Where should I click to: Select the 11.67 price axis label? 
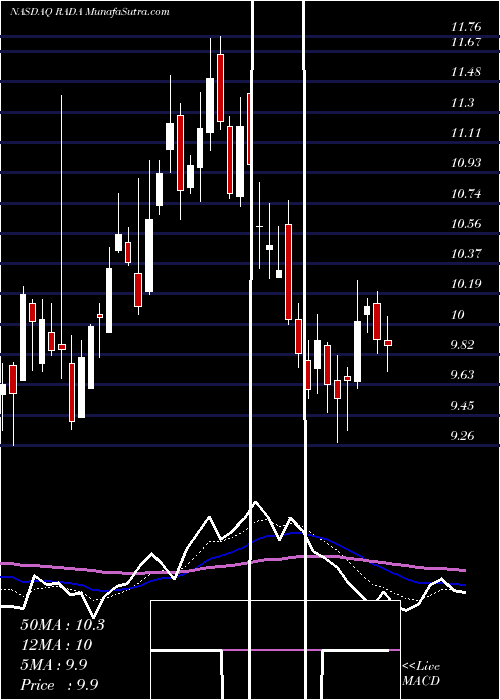point(466,42)
